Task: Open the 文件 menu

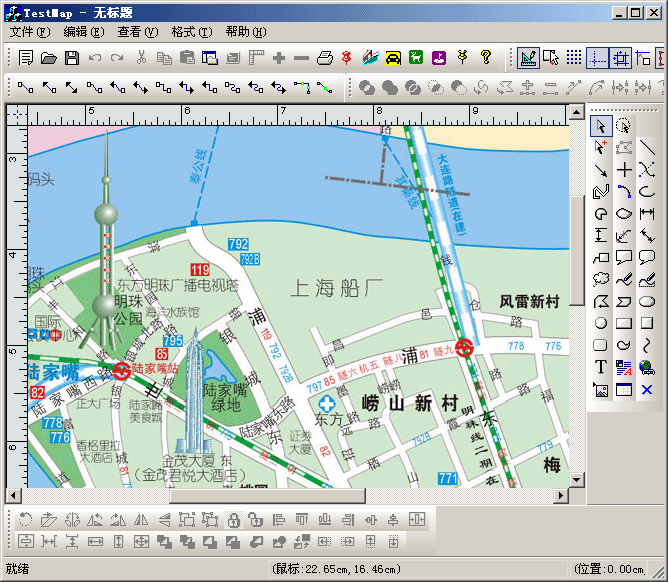Action: 27,32
